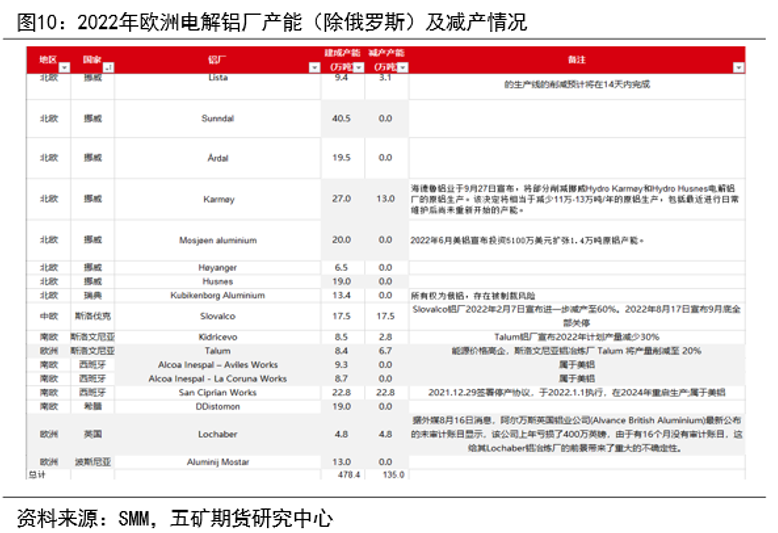Click the 20.0 capacity value for Mosjøen
This screenshot has width=778, height=533.
341,240
